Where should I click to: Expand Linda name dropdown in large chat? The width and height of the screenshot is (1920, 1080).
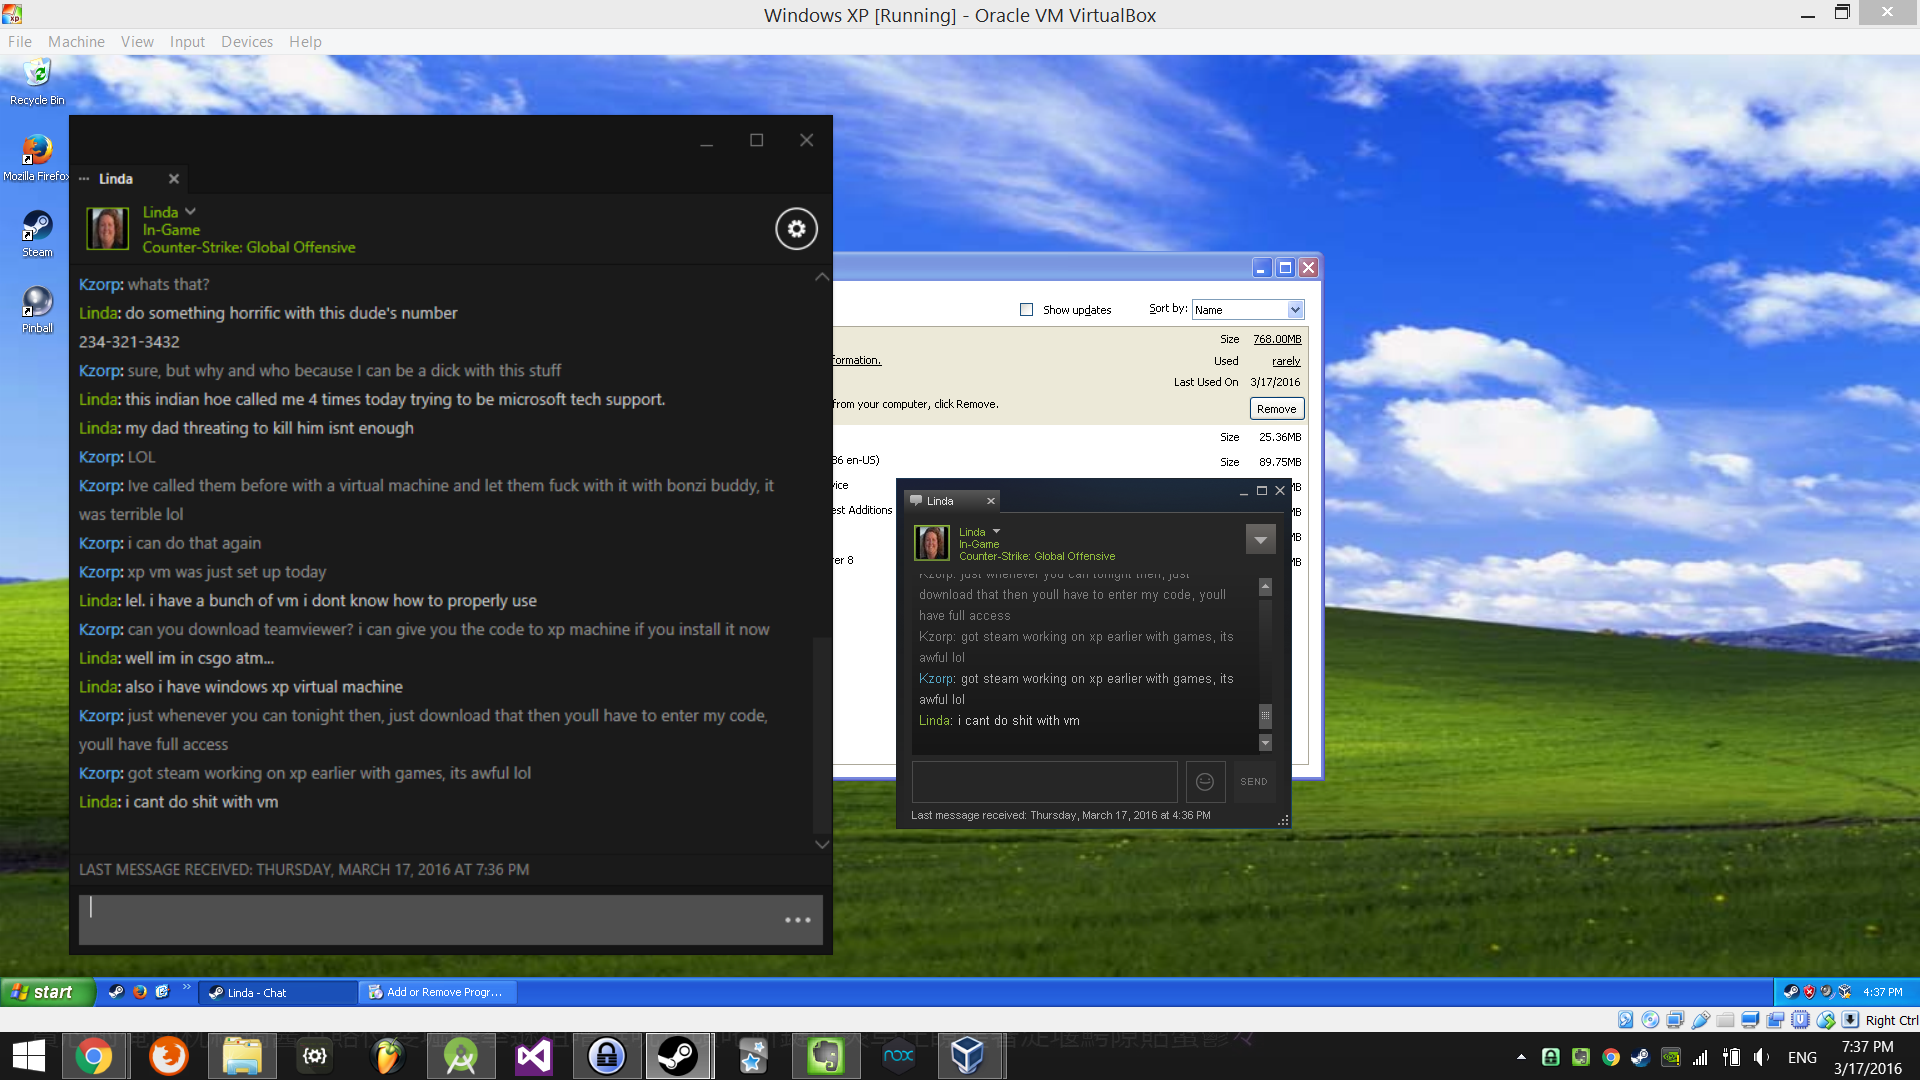190,212
